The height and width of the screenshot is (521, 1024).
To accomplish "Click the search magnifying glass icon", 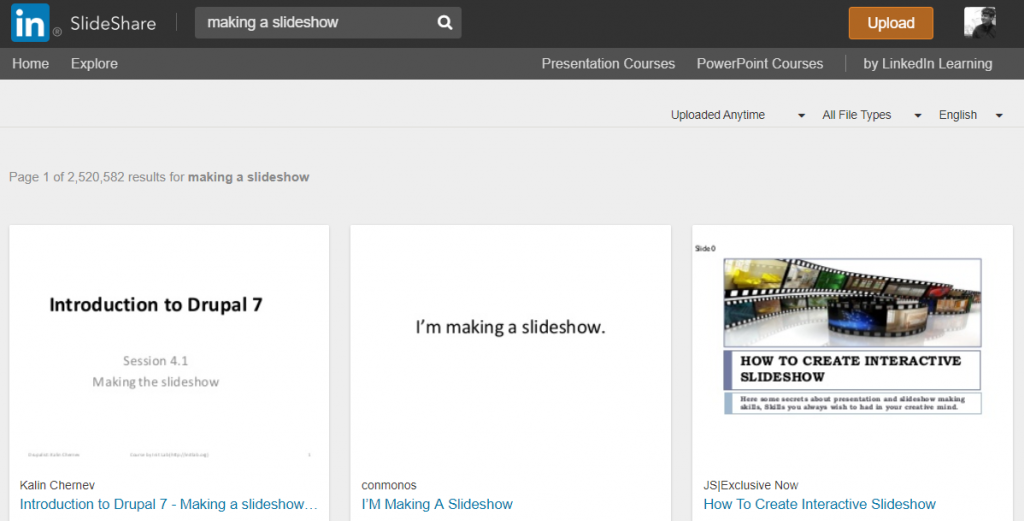I will [x=445, y=23].
